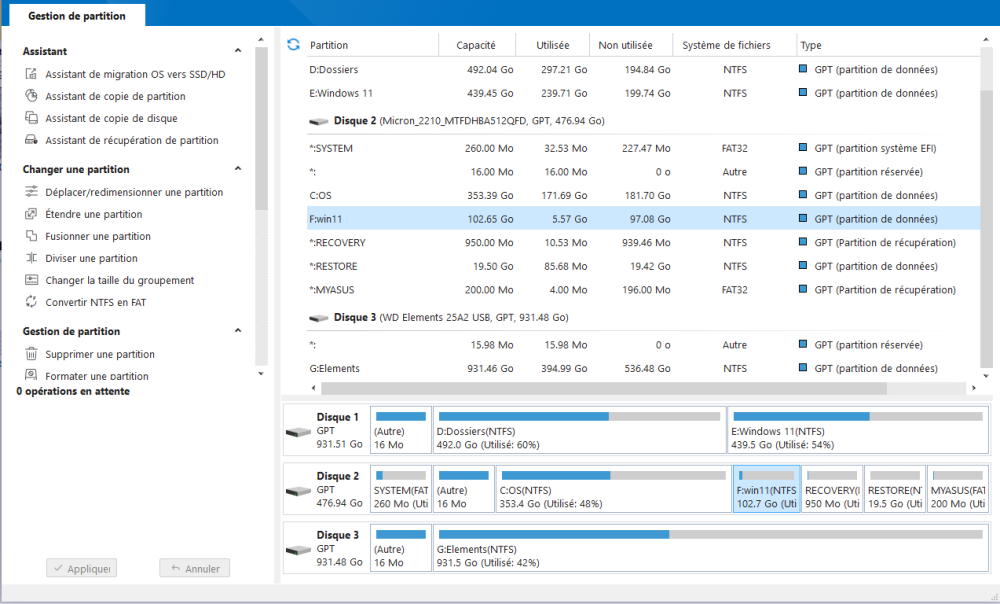Click the horizontal scroll left arrow

click(x=313, y=388)
